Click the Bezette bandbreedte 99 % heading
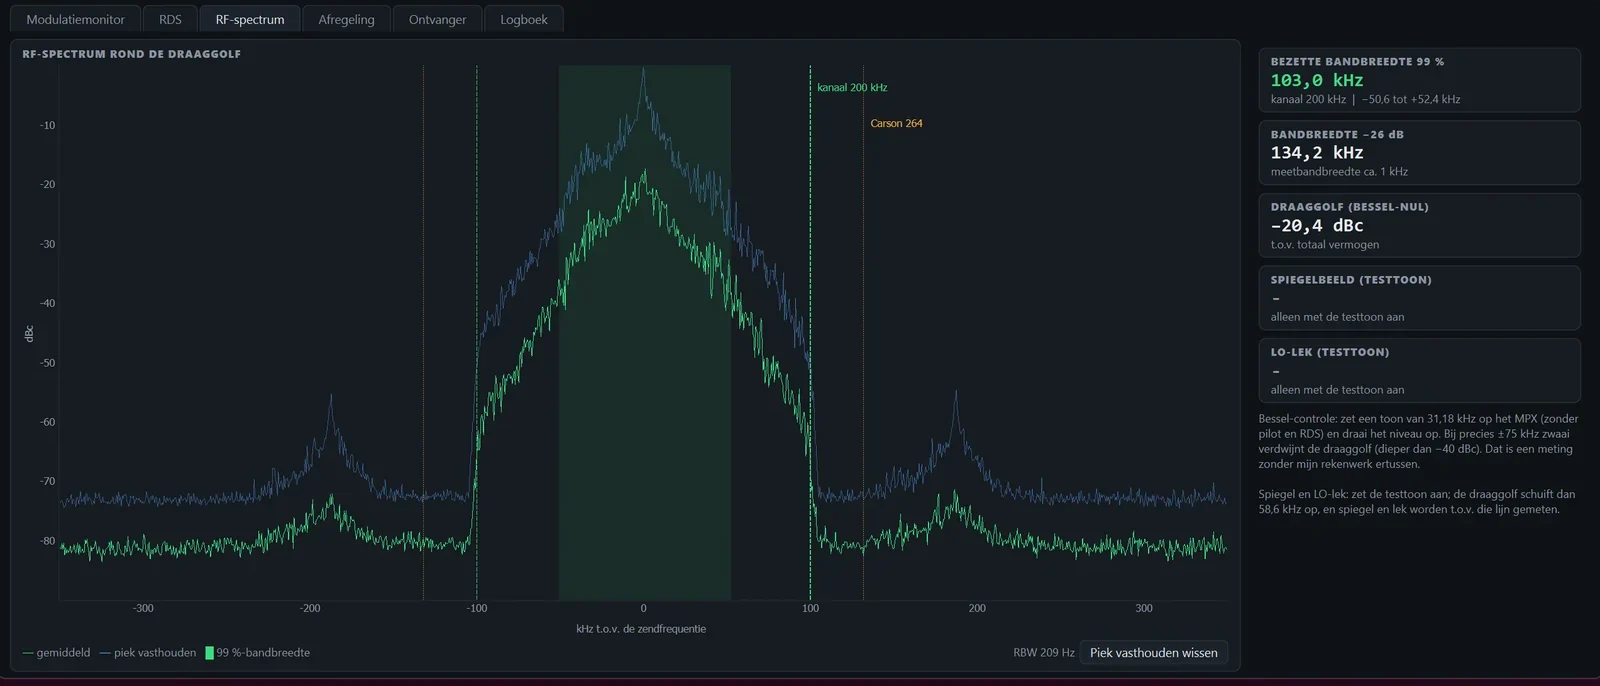The image size is (1600, 686). click(x=1357, y=62)
